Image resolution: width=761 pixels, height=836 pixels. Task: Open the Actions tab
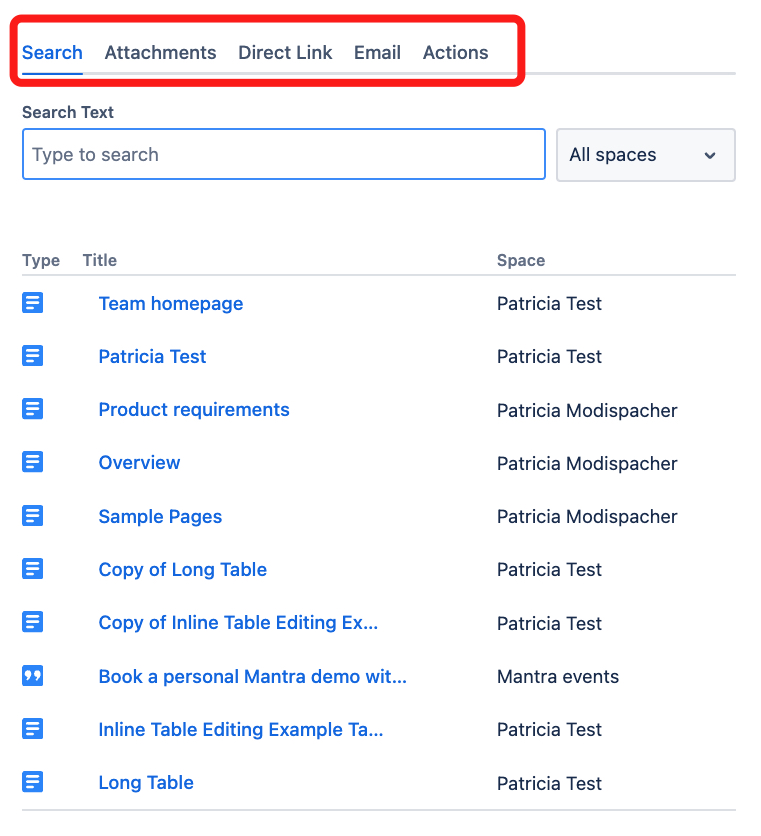455,52
